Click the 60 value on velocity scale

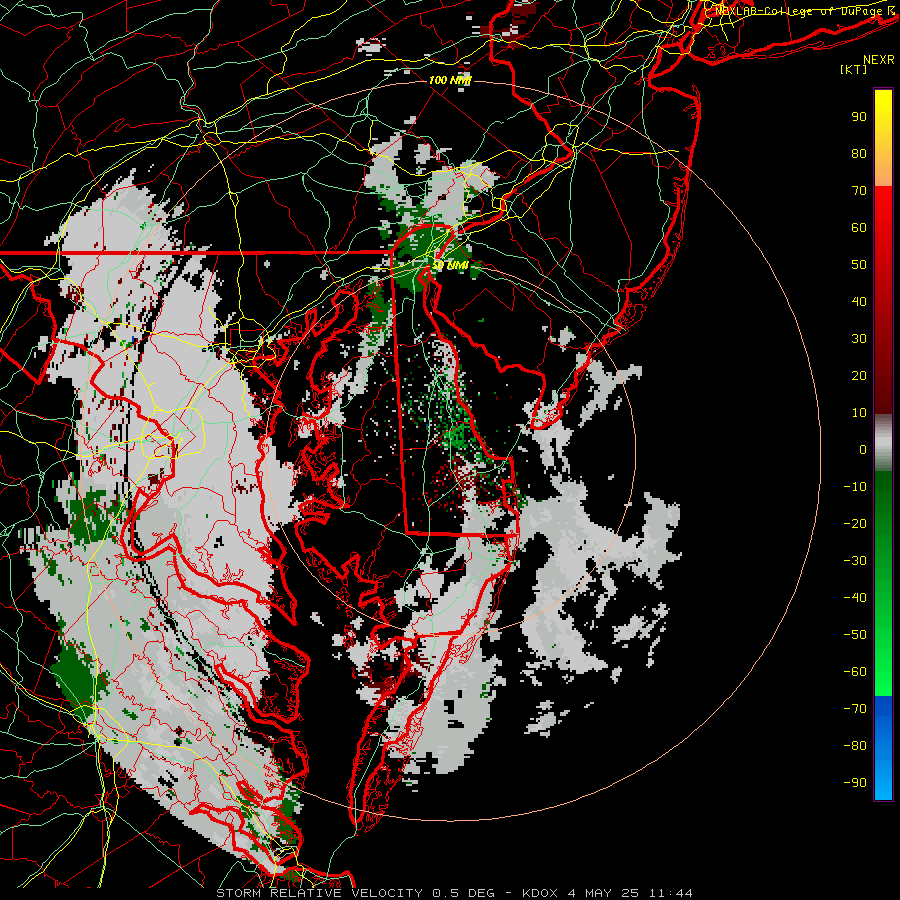tap(859, 227)
